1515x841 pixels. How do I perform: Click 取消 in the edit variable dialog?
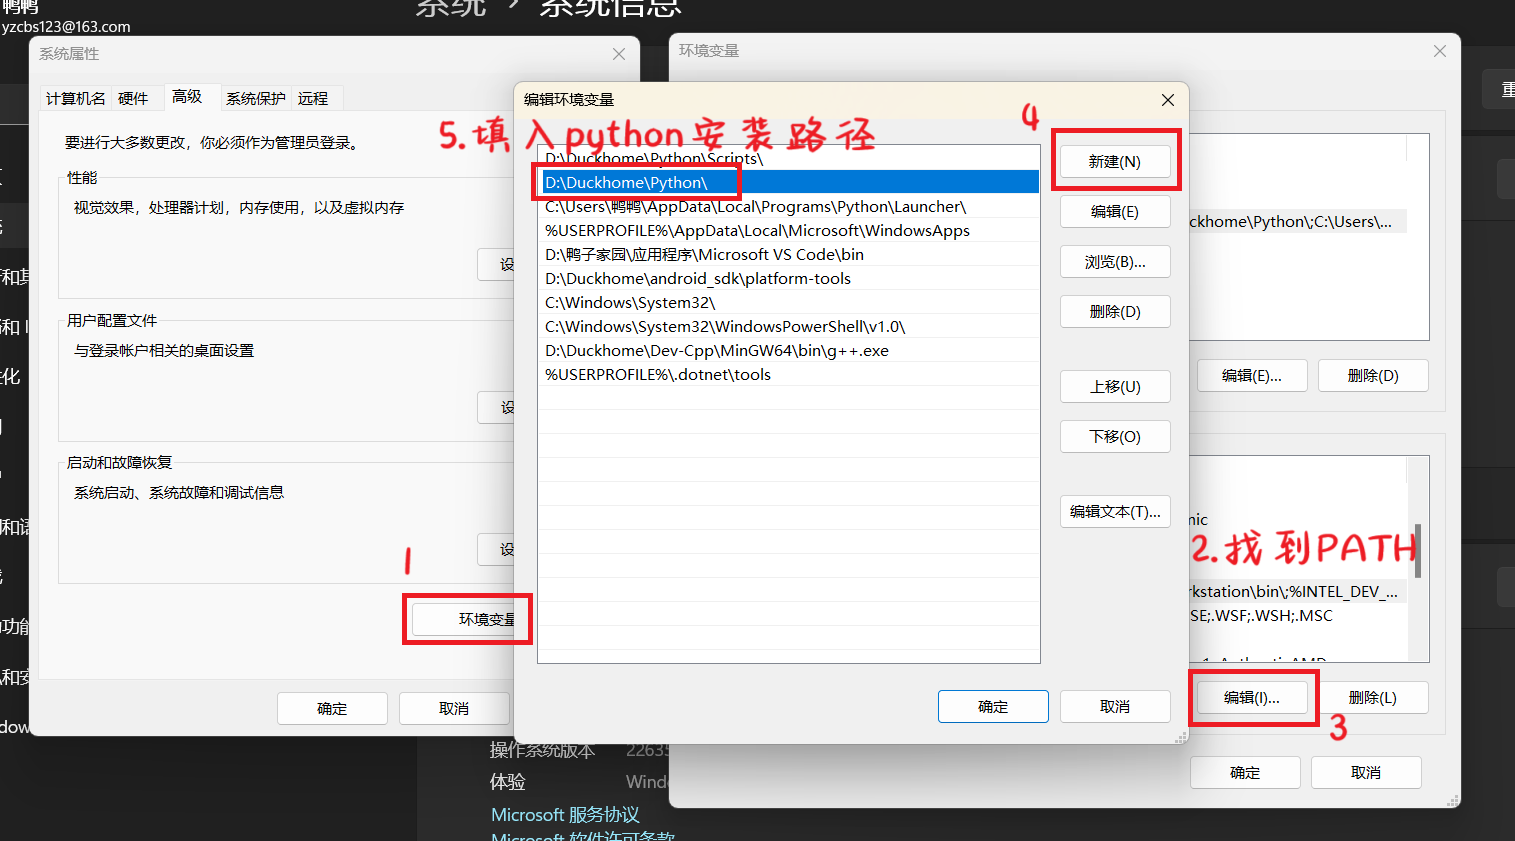(x=1115, y=707)
